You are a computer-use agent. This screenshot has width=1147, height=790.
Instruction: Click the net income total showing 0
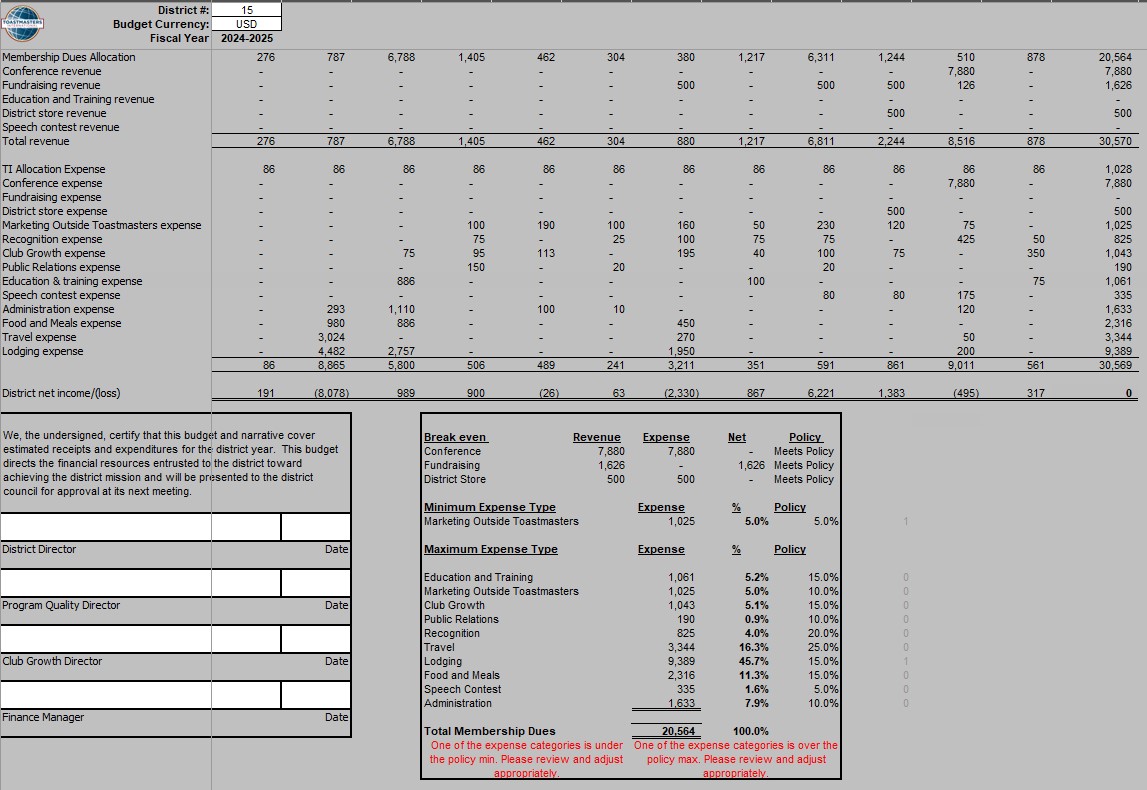tap(1129, 393)
